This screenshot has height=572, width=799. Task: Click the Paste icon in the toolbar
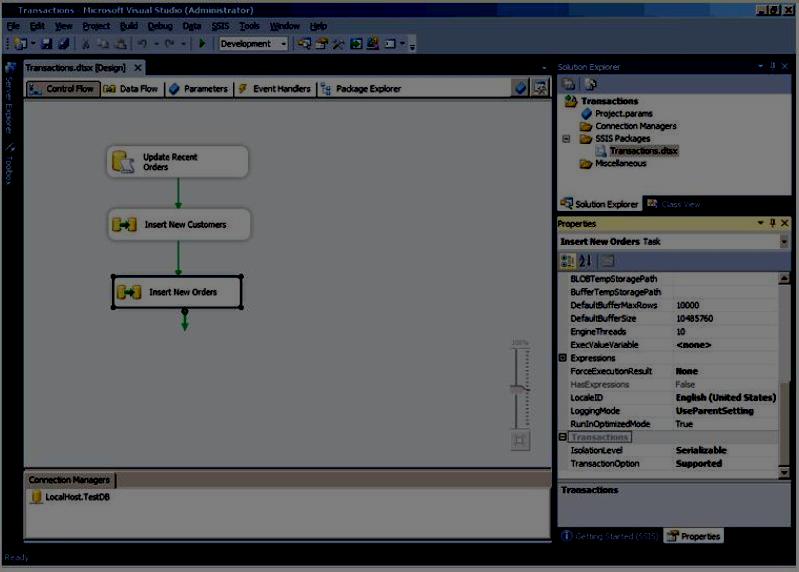[x=120, y=44]
